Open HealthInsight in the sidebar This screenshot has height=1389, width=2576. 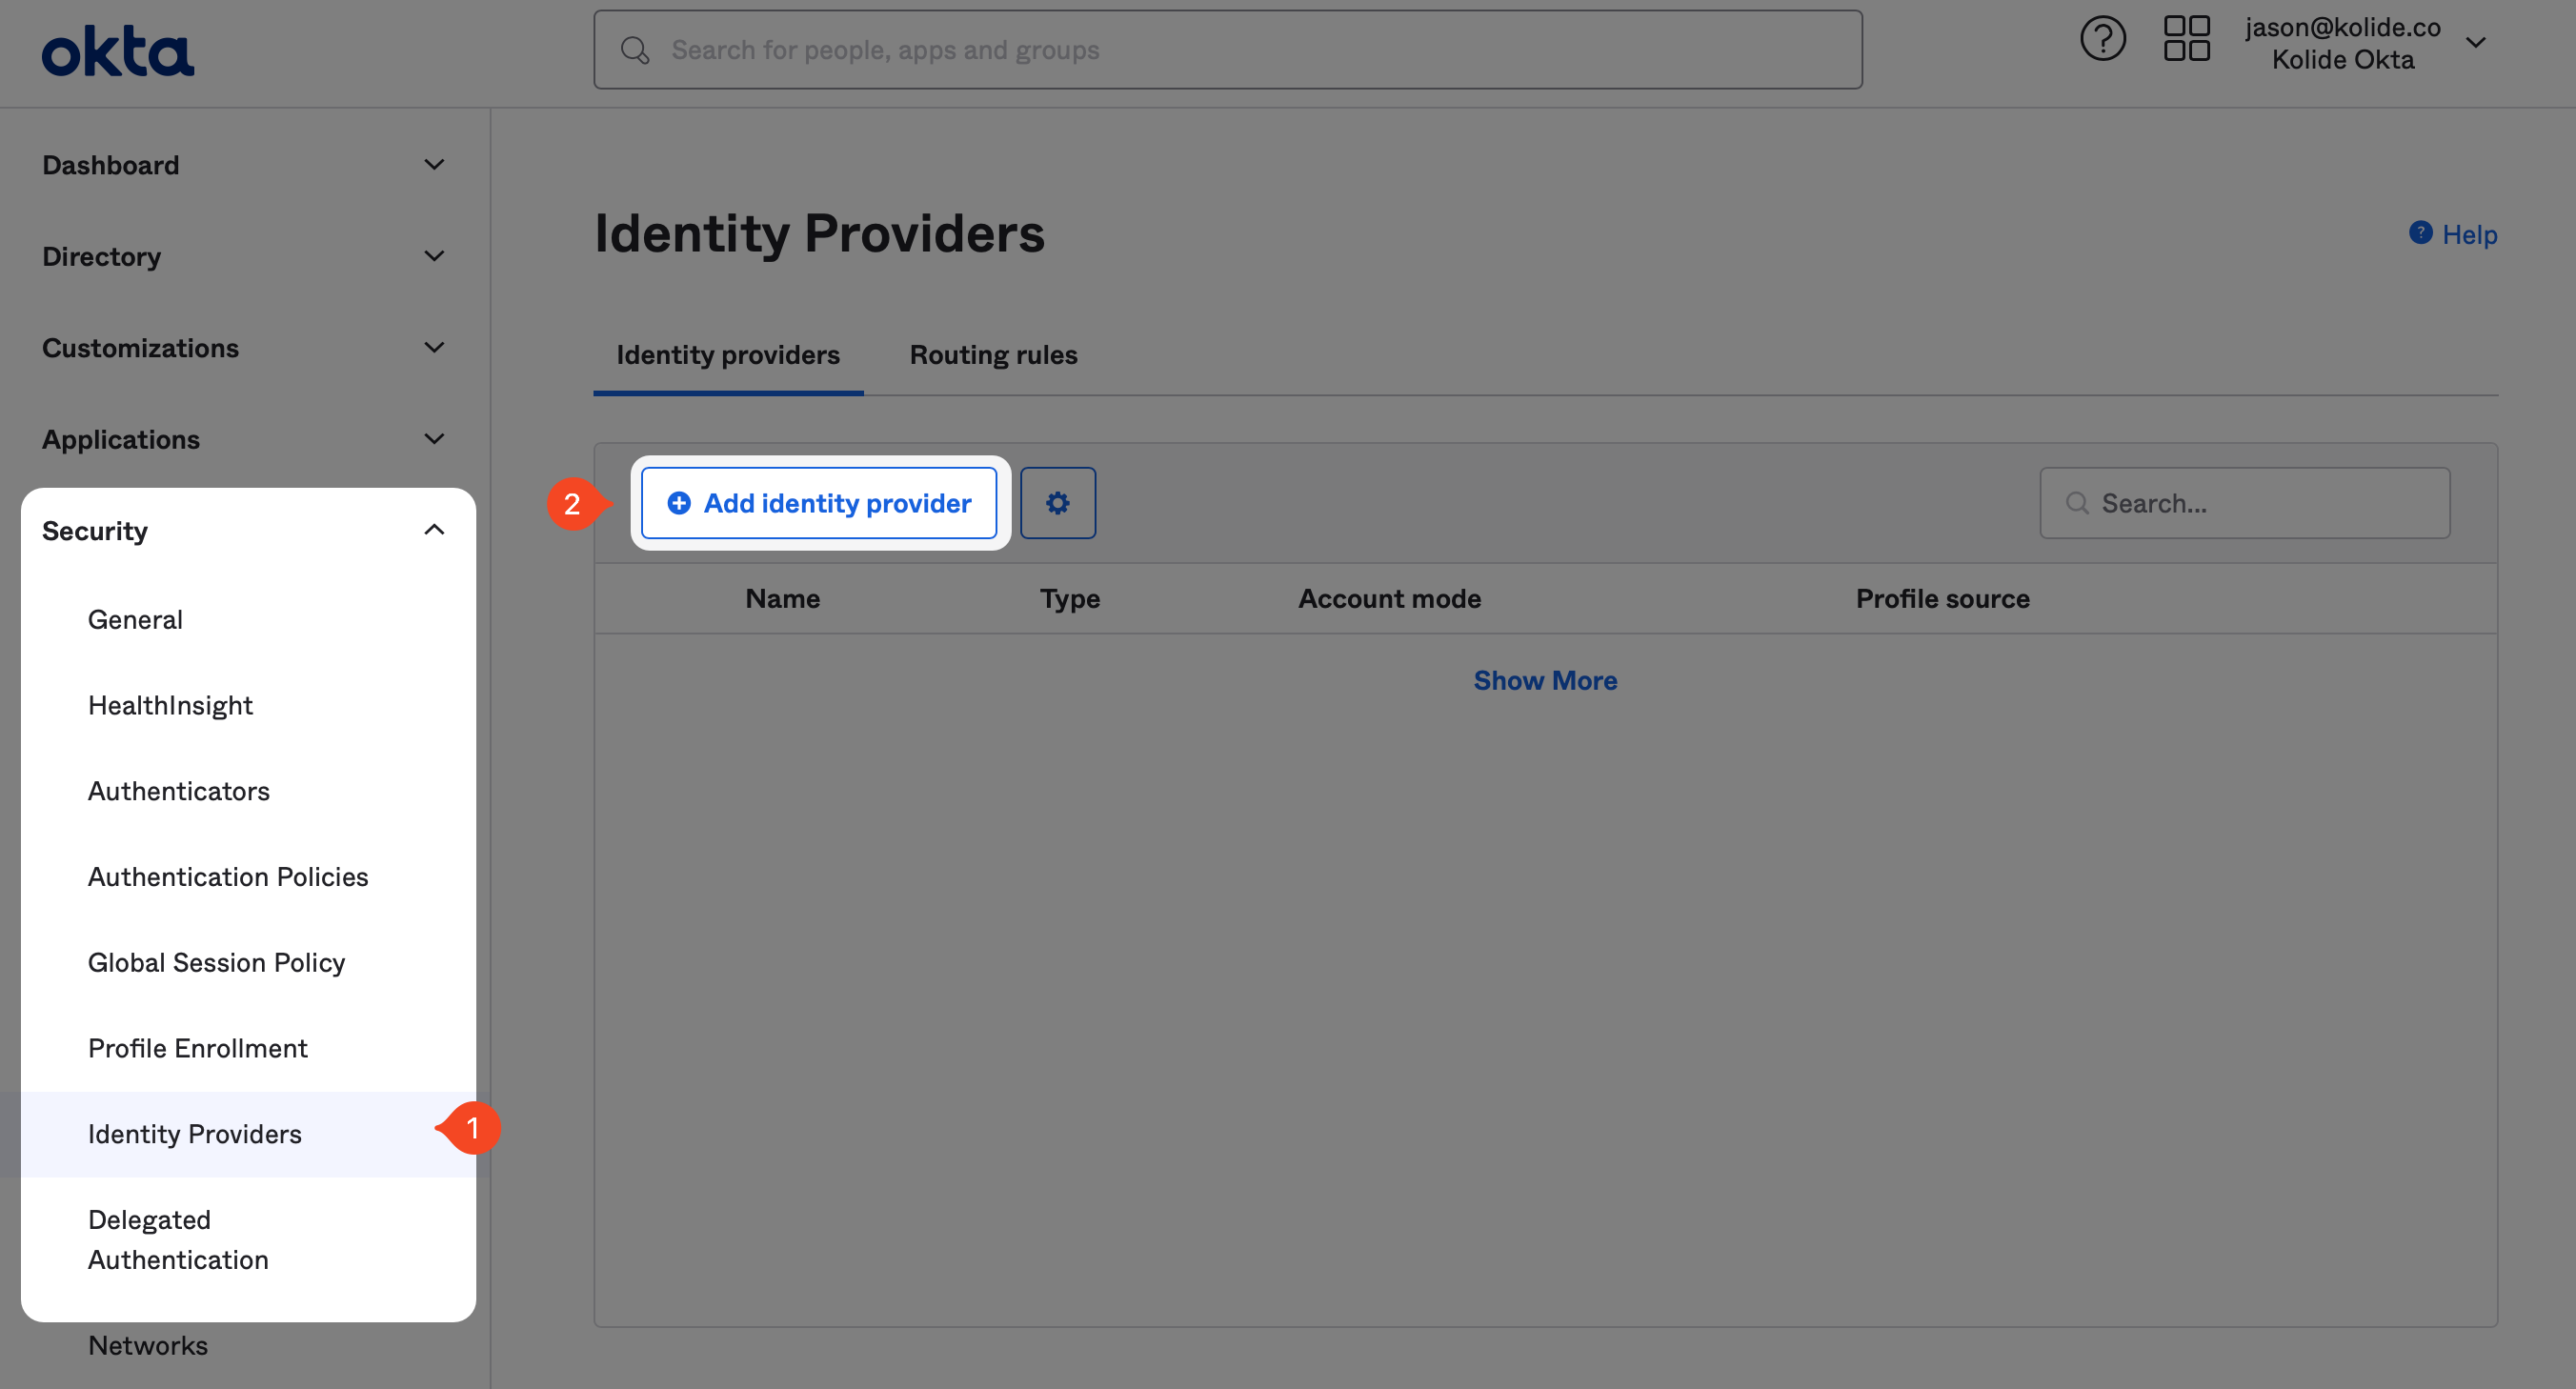(x=170, y=705)
